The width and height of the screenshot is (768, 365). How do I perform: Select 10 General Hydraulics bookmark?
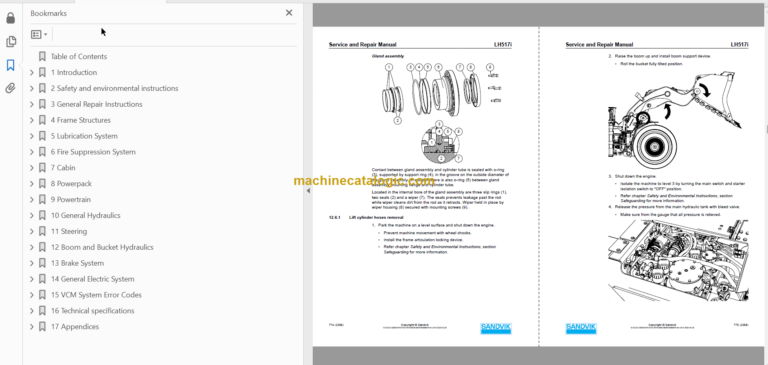point(86,216)
